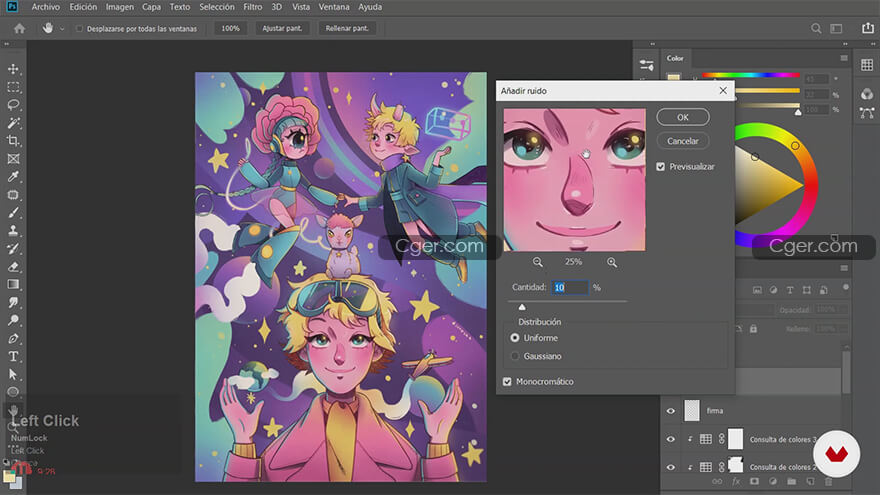The image size is (880, 495).
Task: Click the Rellenar pant. button
Action: point(347,28)
